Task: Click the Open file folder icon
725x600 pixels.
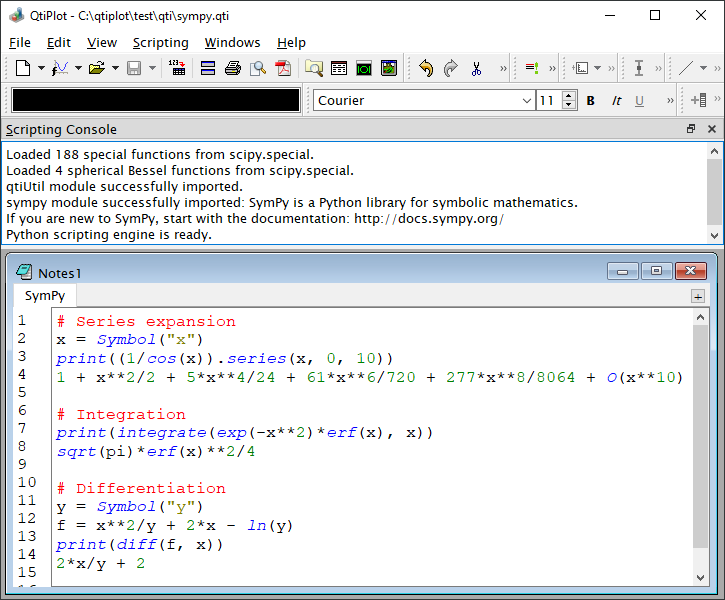Action: click(x=97, y=68)
